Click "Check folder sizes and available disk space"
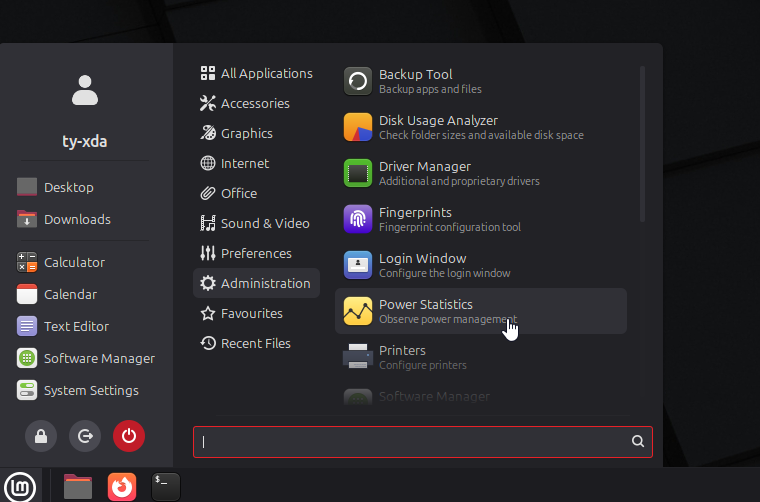Image resolution: width=760 pixels, height=502 pixels. click(481, 135)
